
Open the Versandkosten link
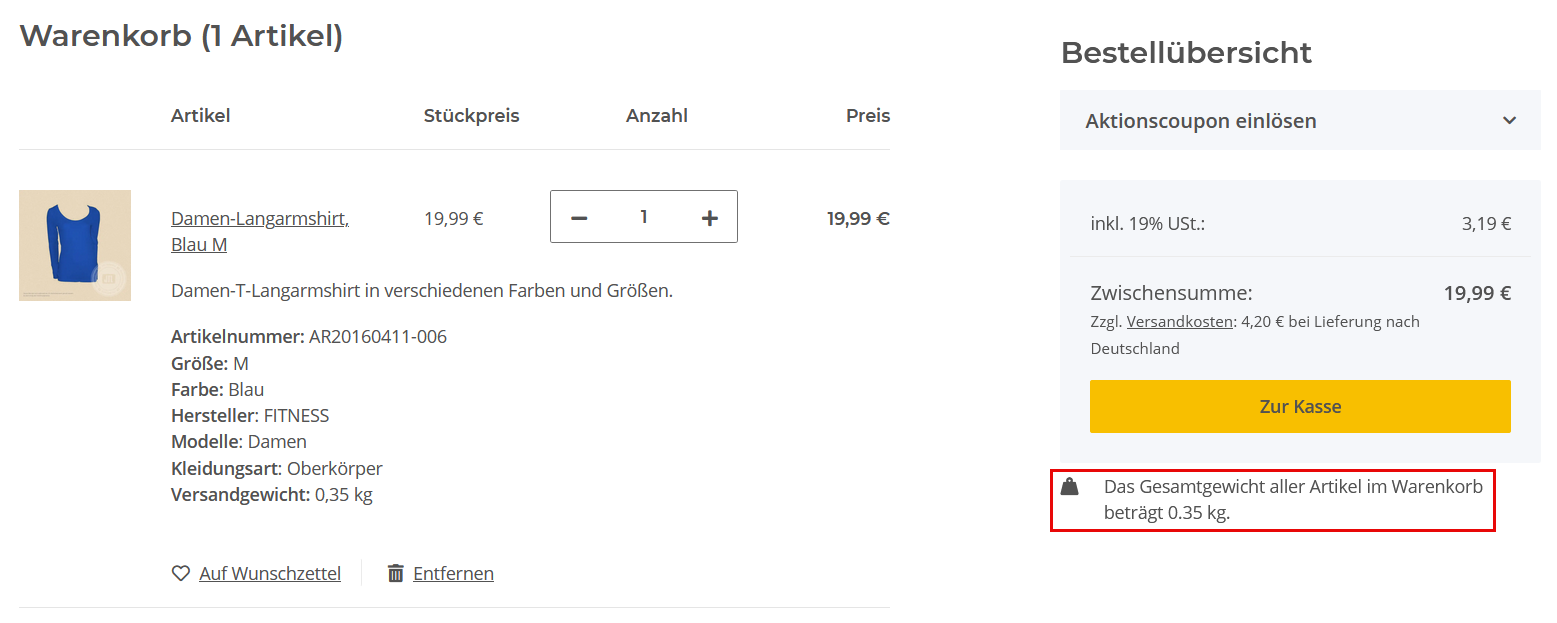click(x=1179, y=322)
